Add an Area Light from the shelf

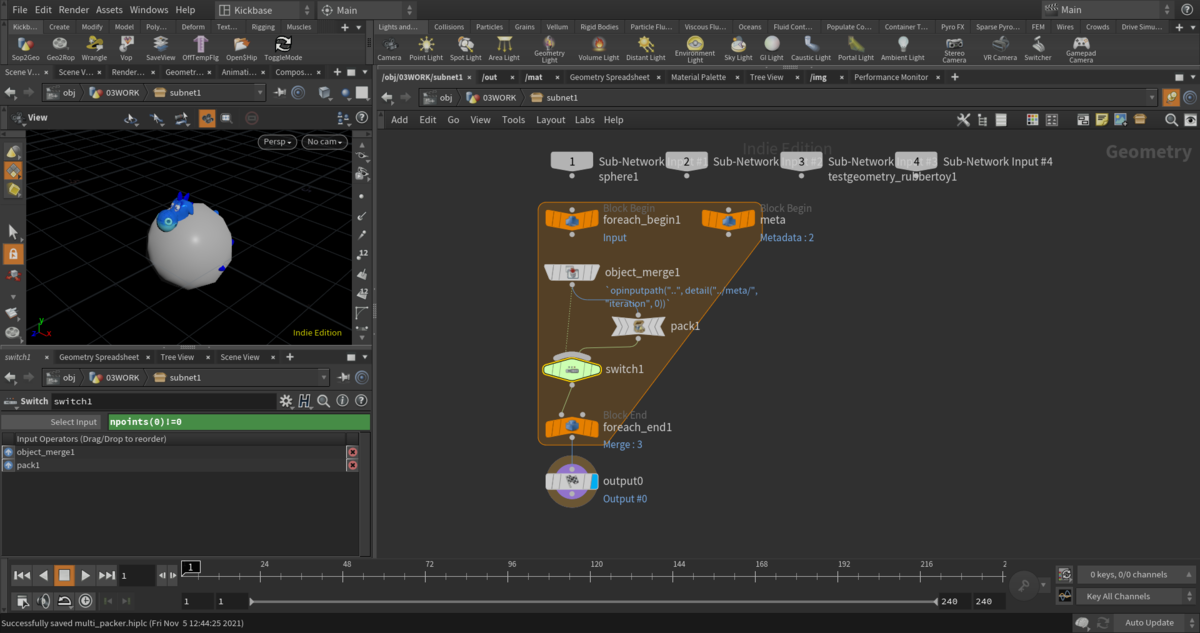tap(504, 48)
